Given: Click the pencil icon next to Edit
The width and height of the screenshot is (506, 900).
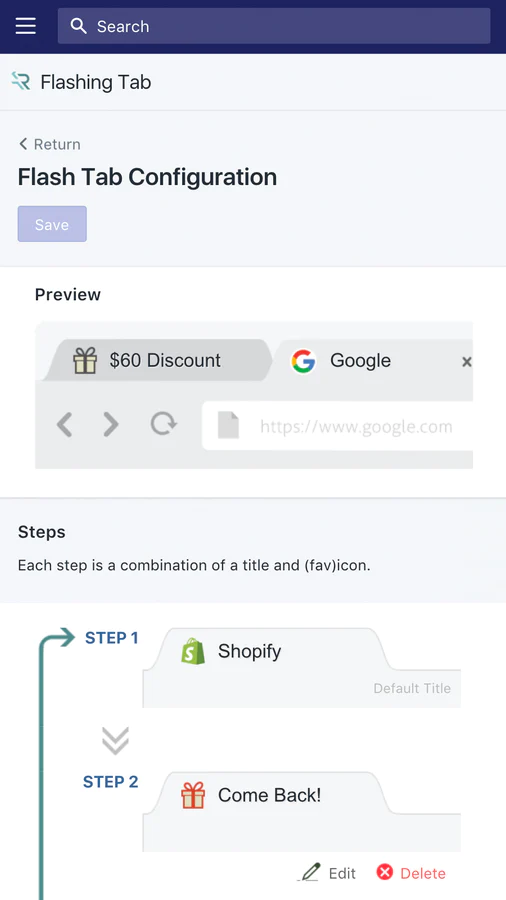Looking at the screenshot, I should [310, 873].
